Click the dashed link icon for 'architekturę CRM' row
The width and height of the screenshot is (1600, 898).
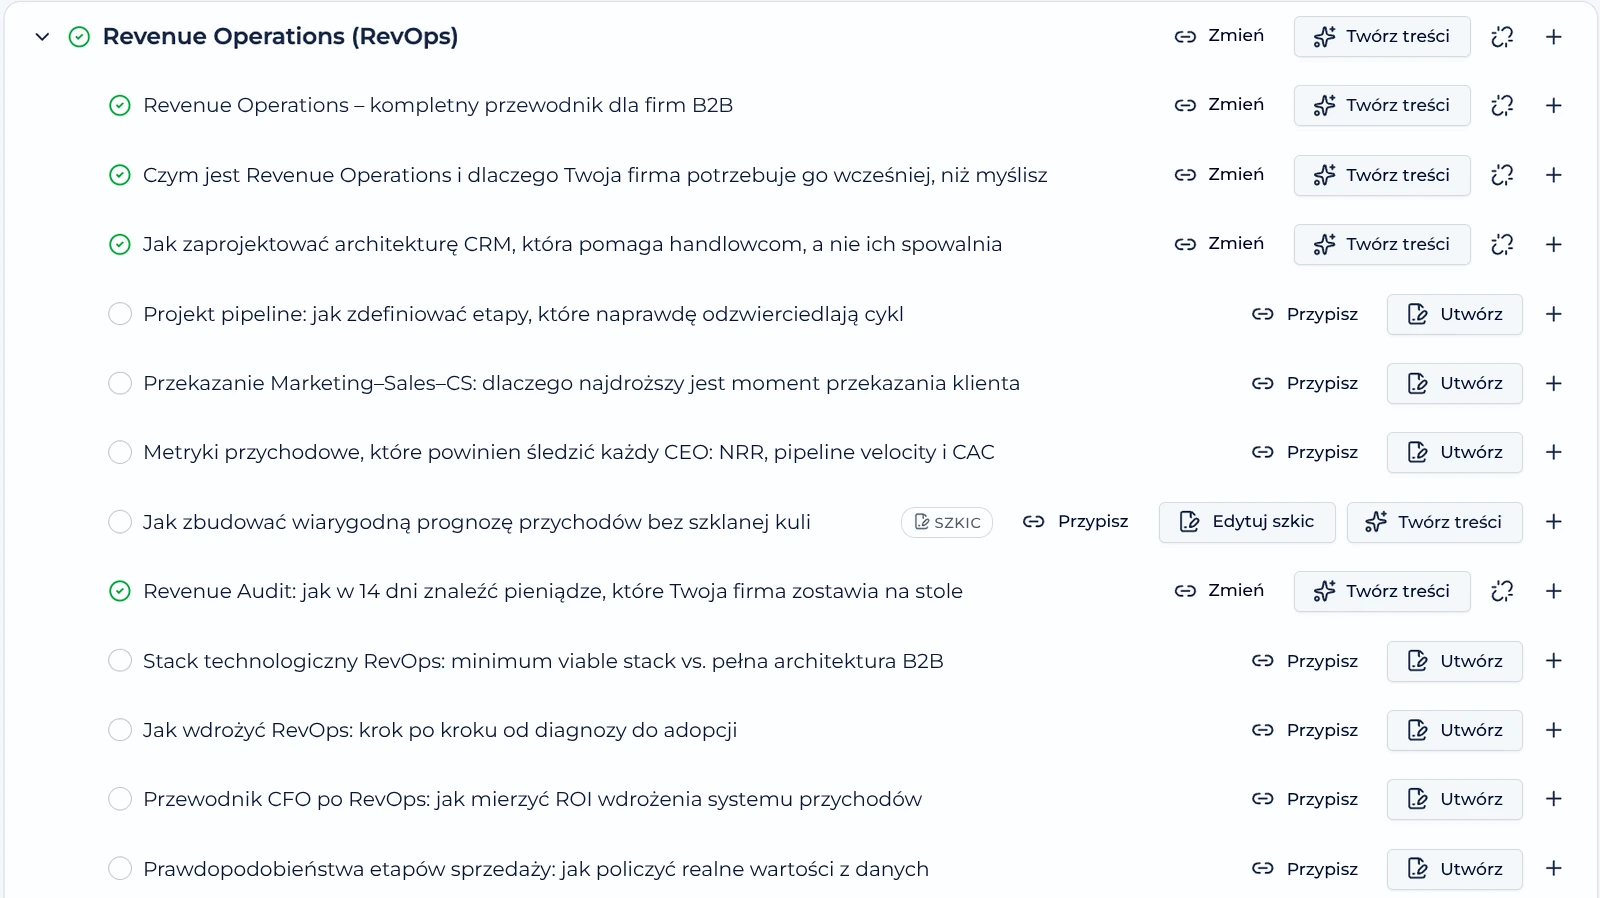(1502, 244)
